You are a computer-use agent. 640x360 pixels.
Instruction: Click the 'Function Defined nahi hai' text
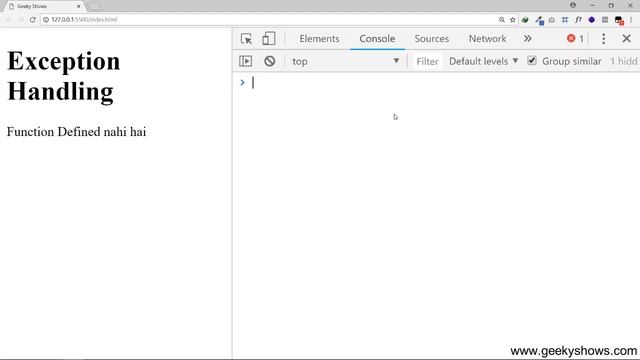point(76,132)
